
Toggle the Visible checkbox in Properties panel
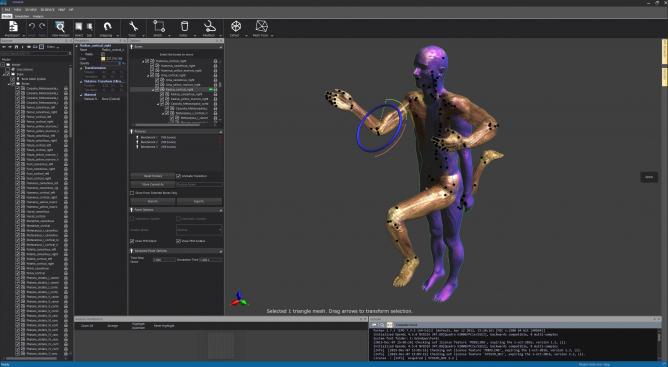point(103,54)
